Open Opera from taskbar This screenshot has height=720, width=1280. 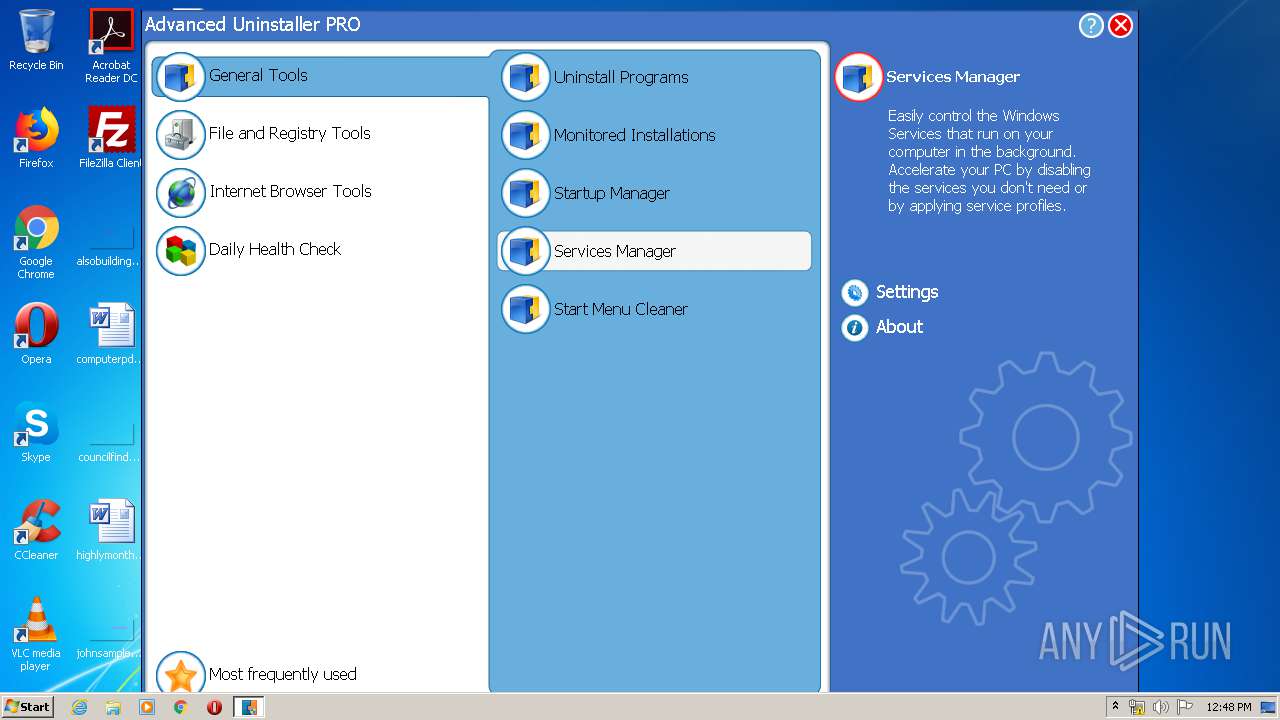(214, 707)
